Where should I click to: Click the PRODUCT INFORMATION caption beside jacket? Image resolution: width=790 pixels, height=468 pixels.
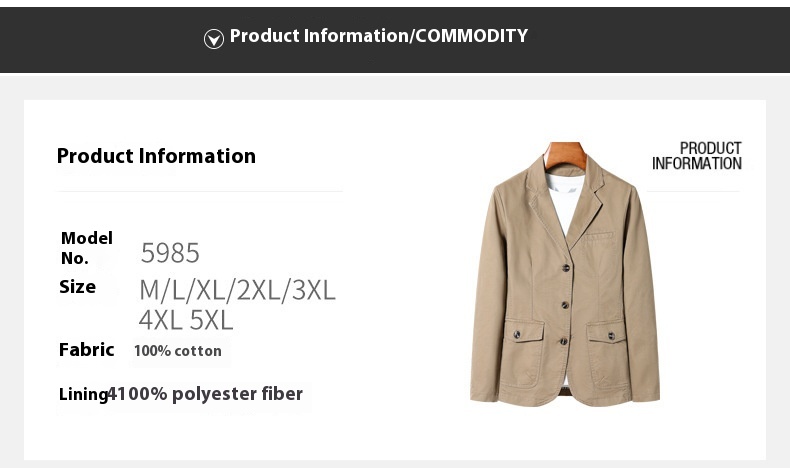(x=697, y=156)
